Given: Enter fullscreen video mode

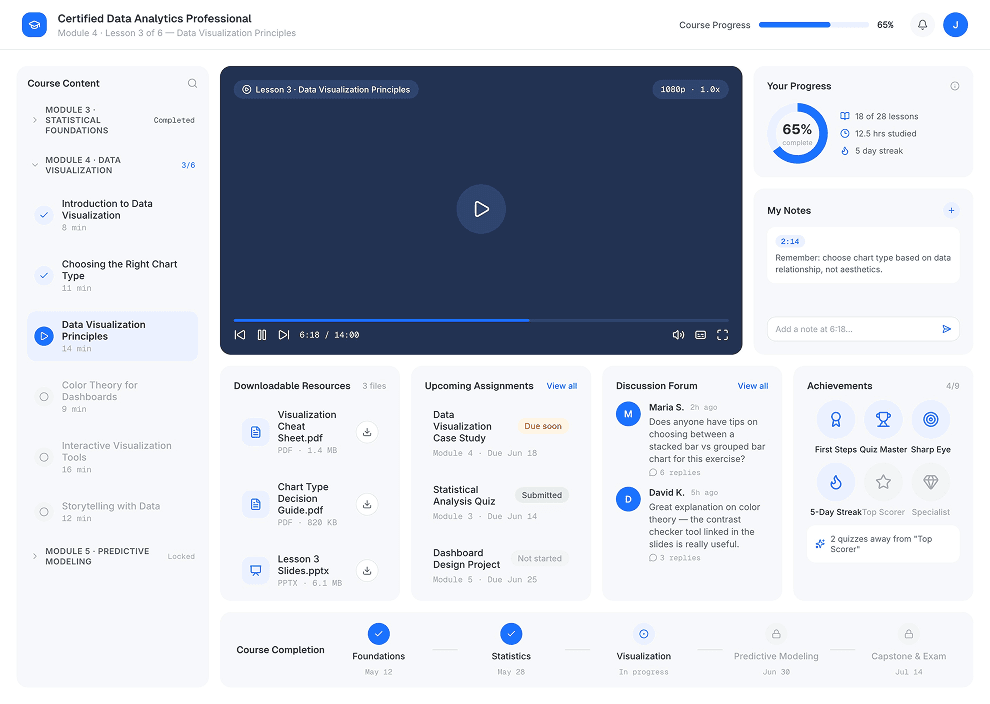Looking at the screenshot, I should coord(722,335).
